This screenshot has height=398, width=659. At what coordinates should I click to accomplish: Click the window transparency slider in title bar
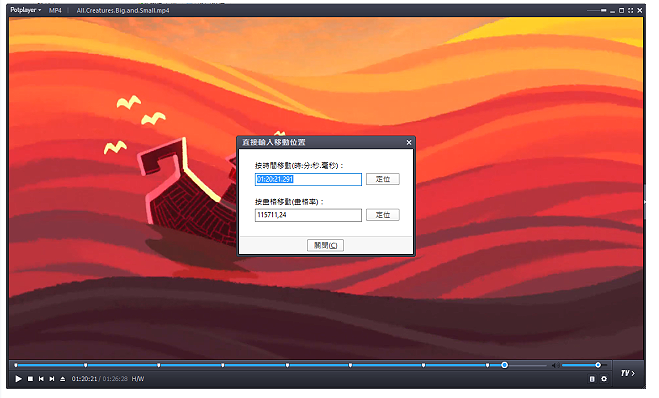coord(597,10)
